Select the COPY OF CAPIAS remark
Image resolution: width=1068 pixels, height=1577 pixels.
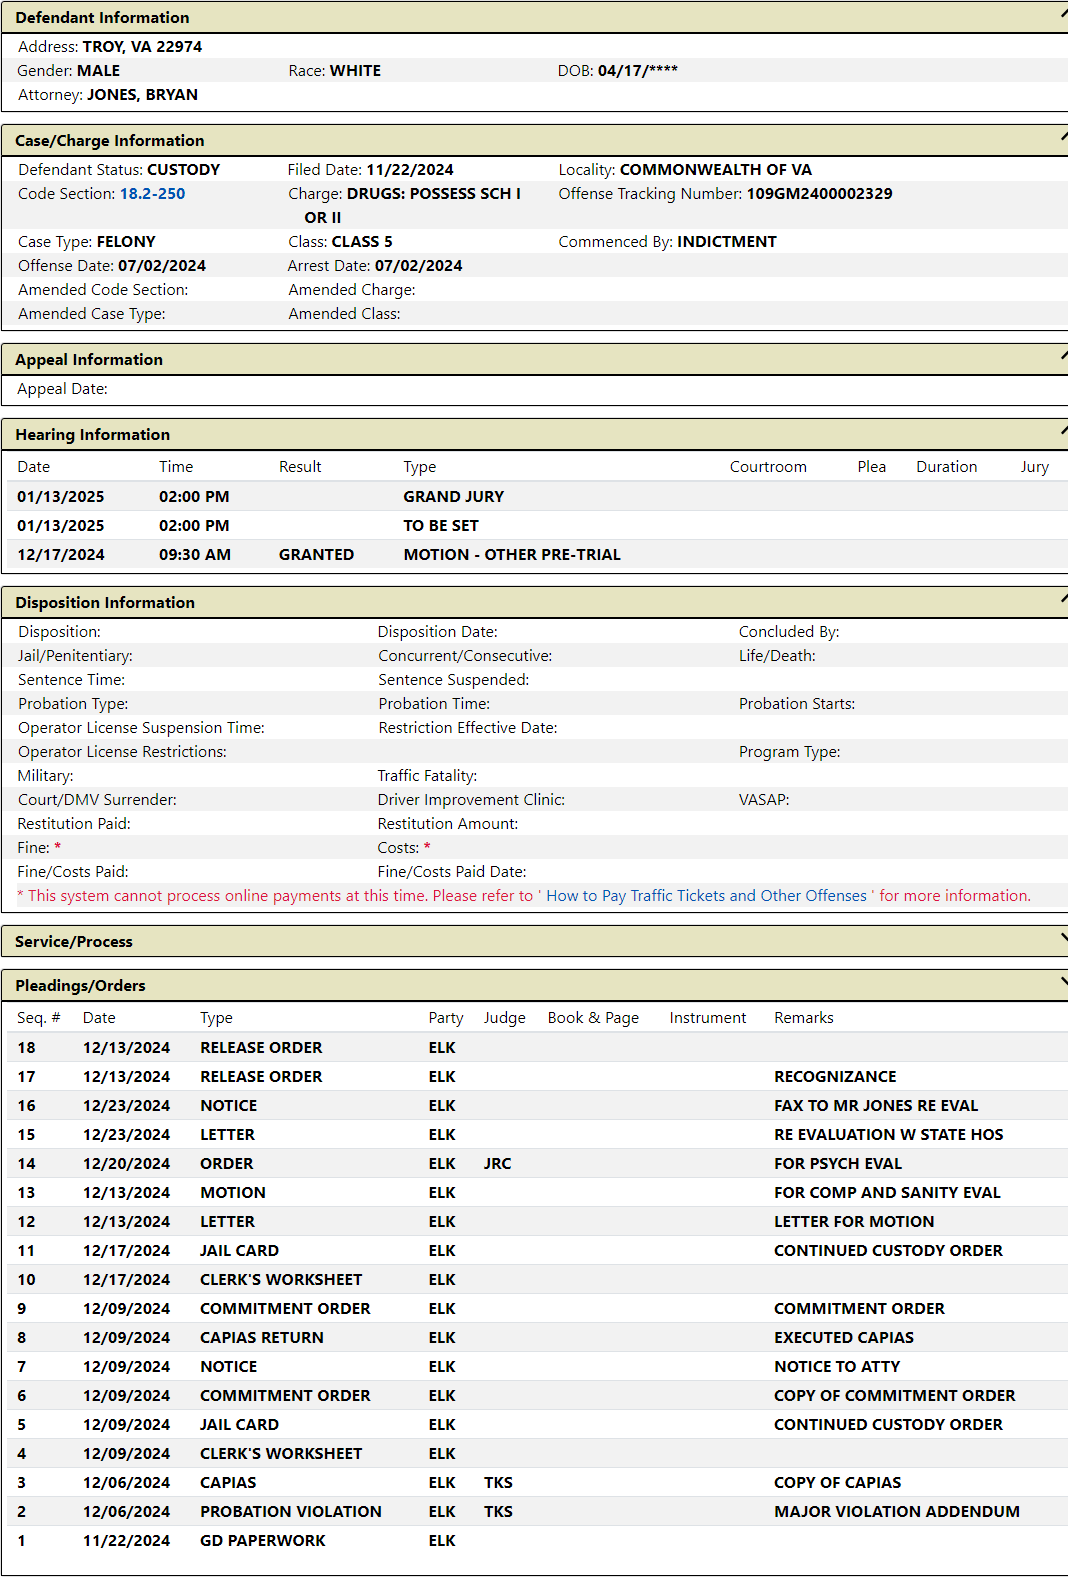coord(838,1483)
